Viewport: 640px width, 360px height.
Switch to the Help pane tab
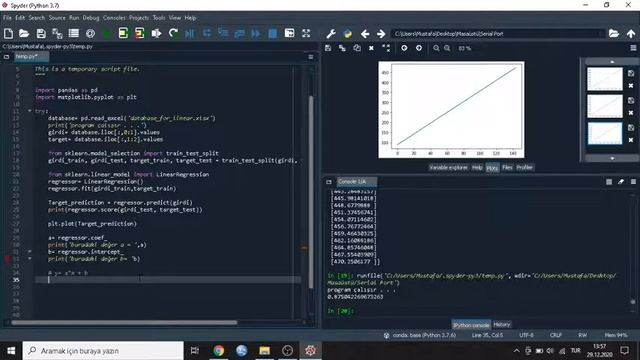477,167
